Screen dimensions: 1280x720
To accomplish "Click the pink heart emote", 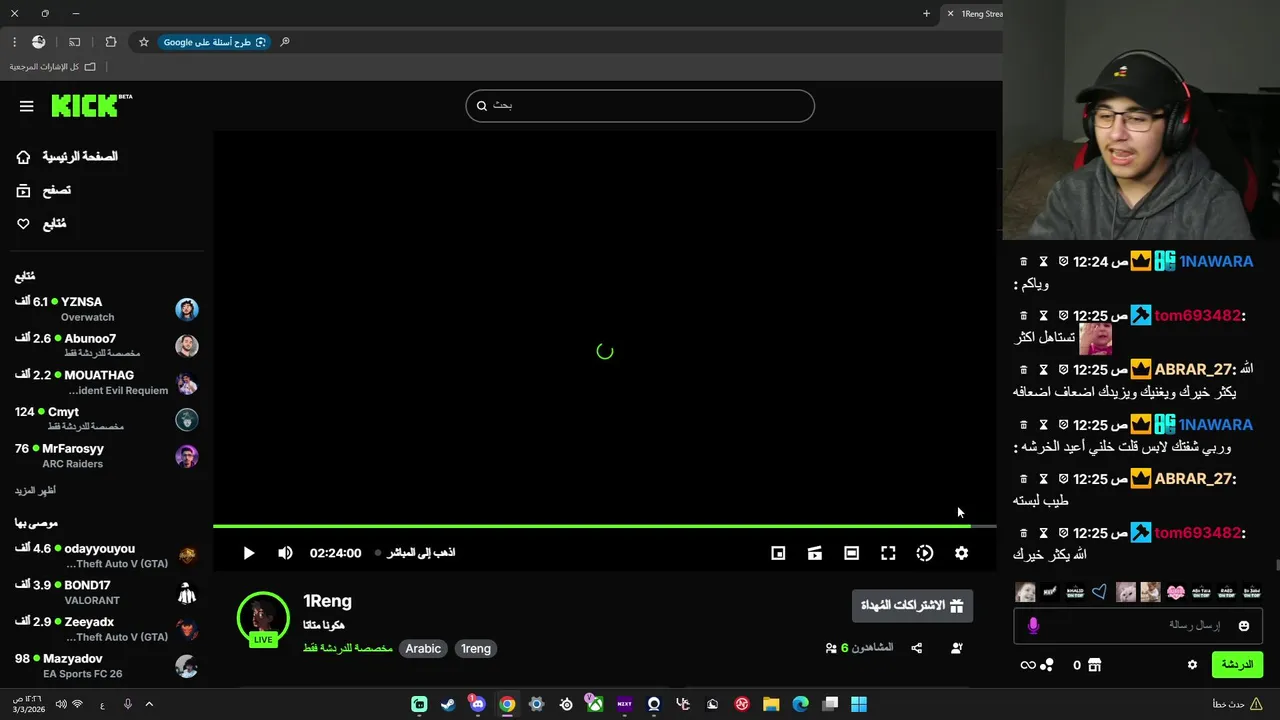I will click(x=1175, y=592).
